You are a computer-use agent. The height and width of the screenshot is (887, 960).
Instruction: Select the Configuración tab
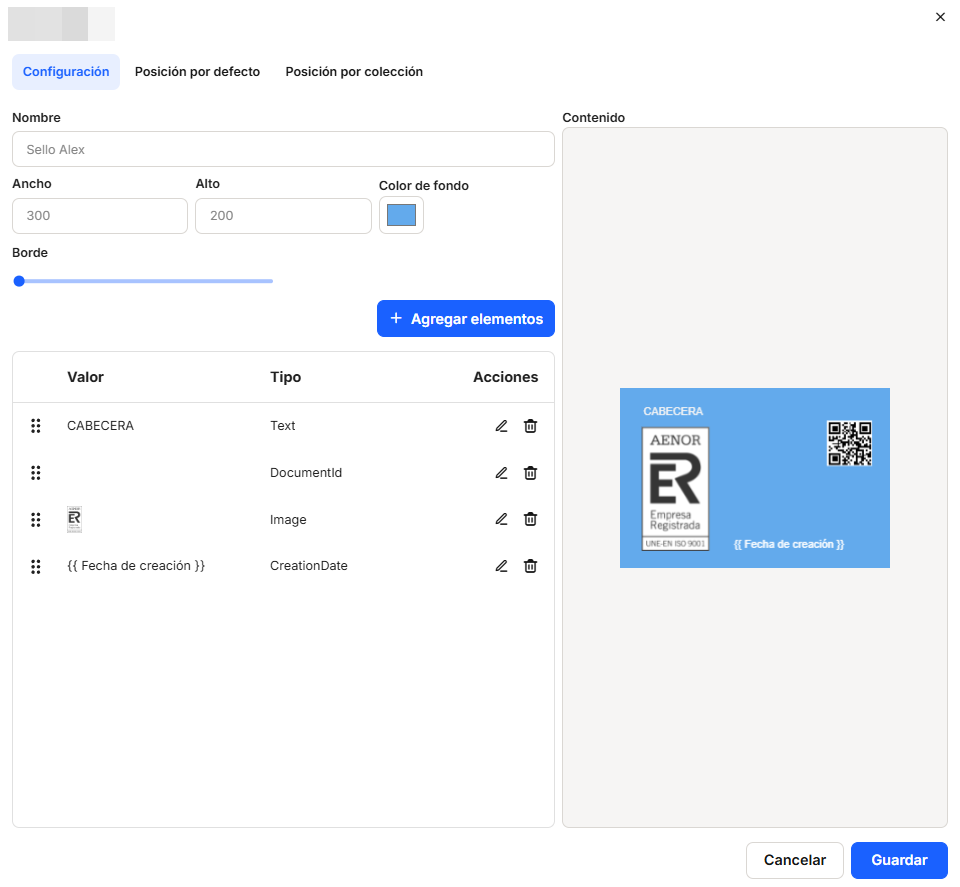pos(66,72)
